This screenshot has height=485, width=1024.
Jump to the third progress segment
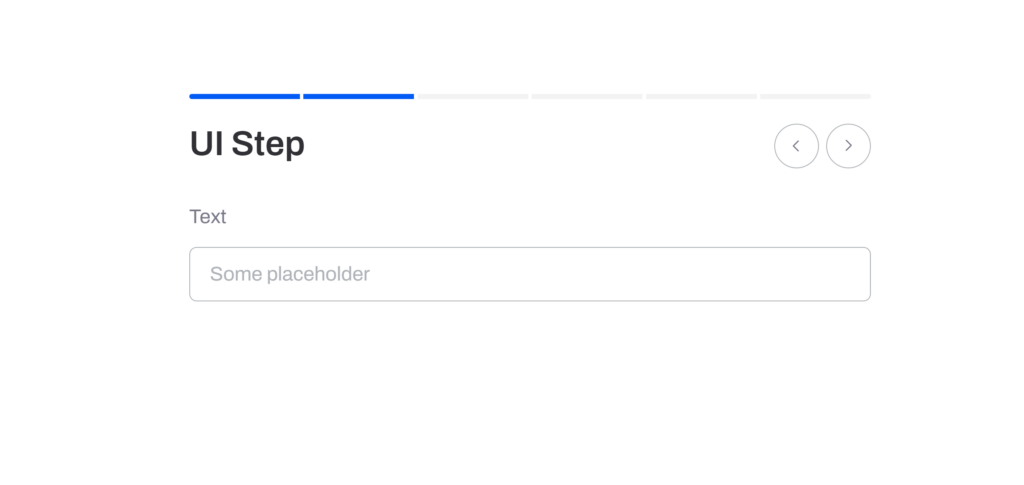point(472,96)
